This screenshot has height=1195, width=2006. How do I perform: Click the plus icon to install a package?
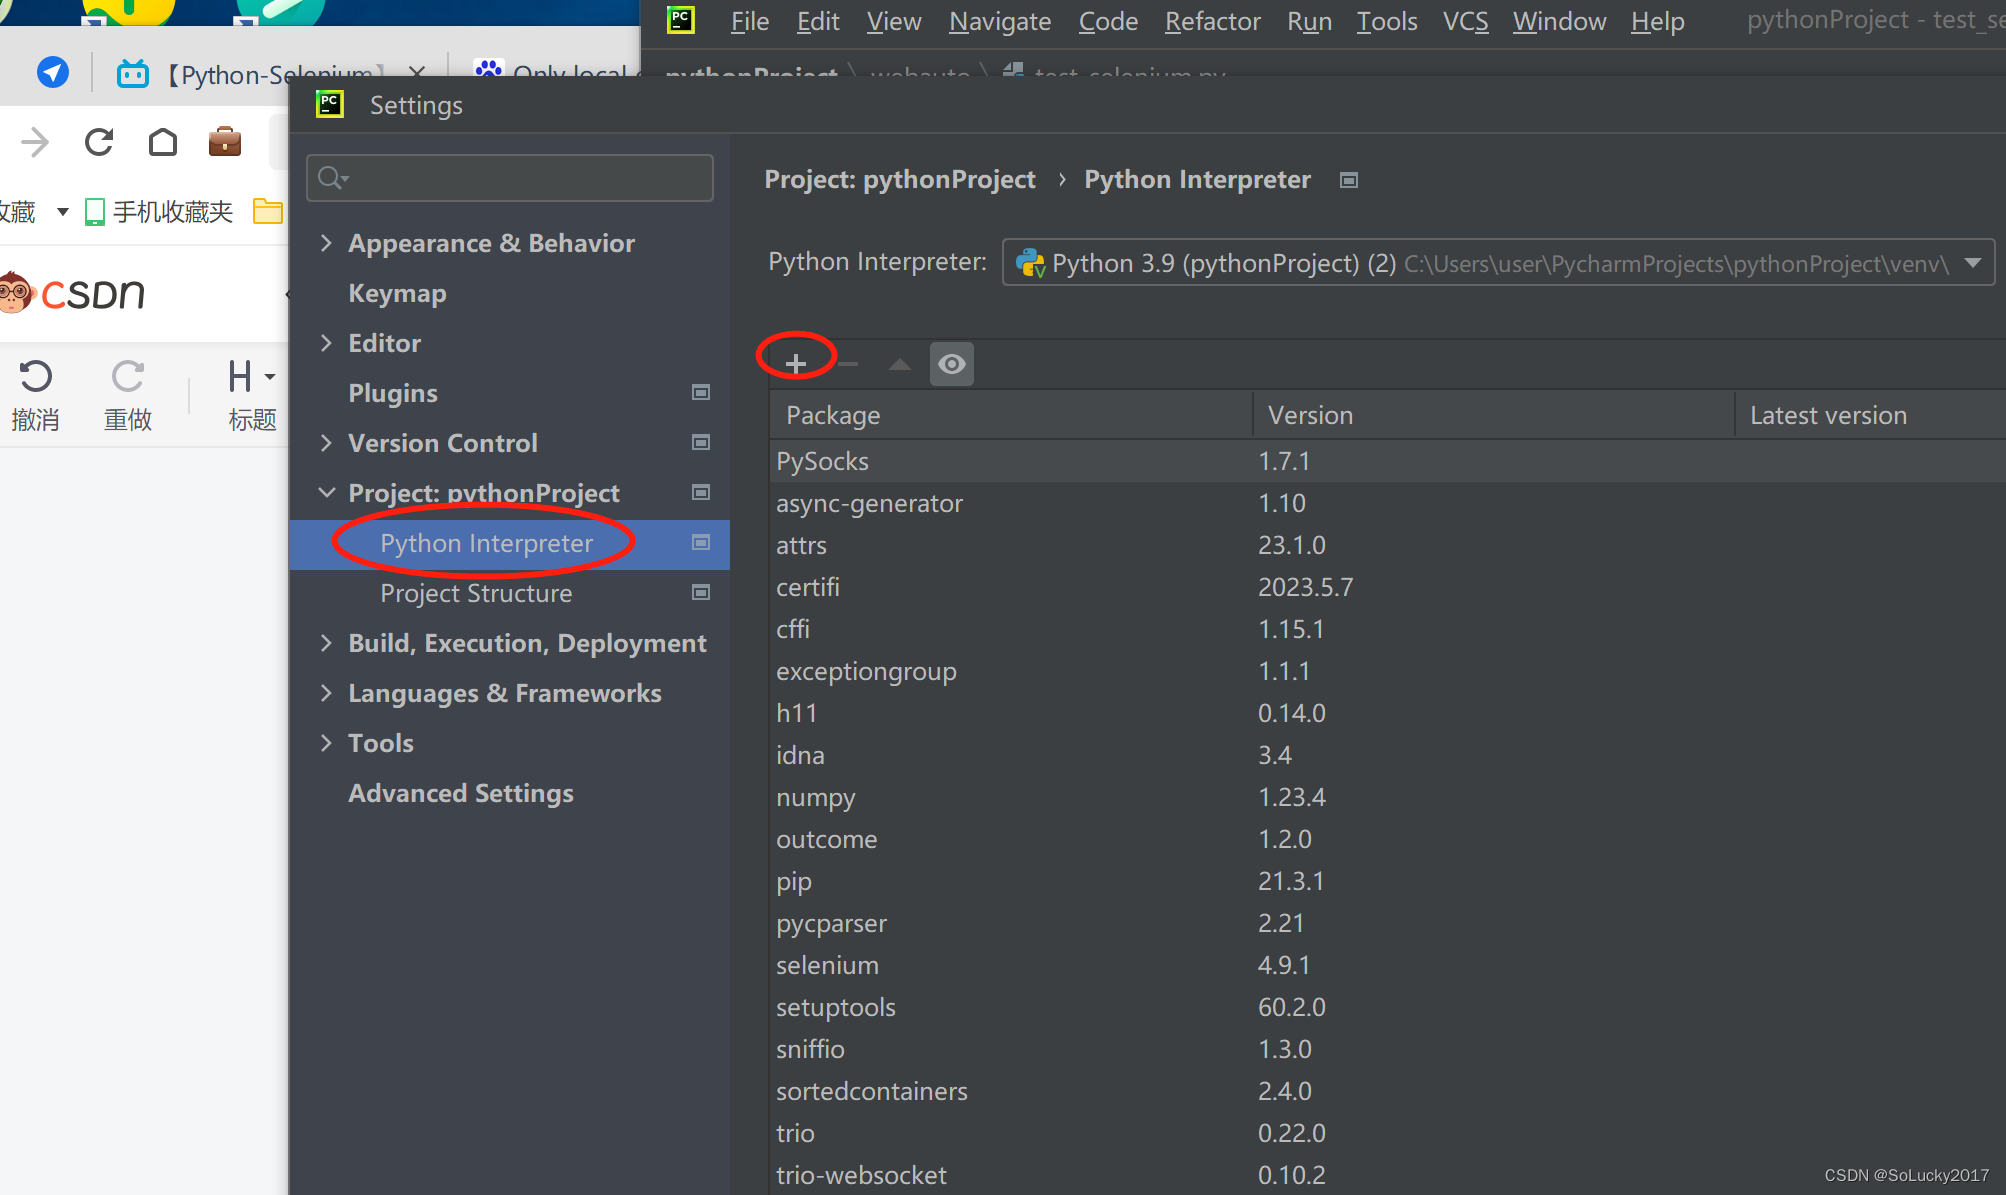[796, 363]
